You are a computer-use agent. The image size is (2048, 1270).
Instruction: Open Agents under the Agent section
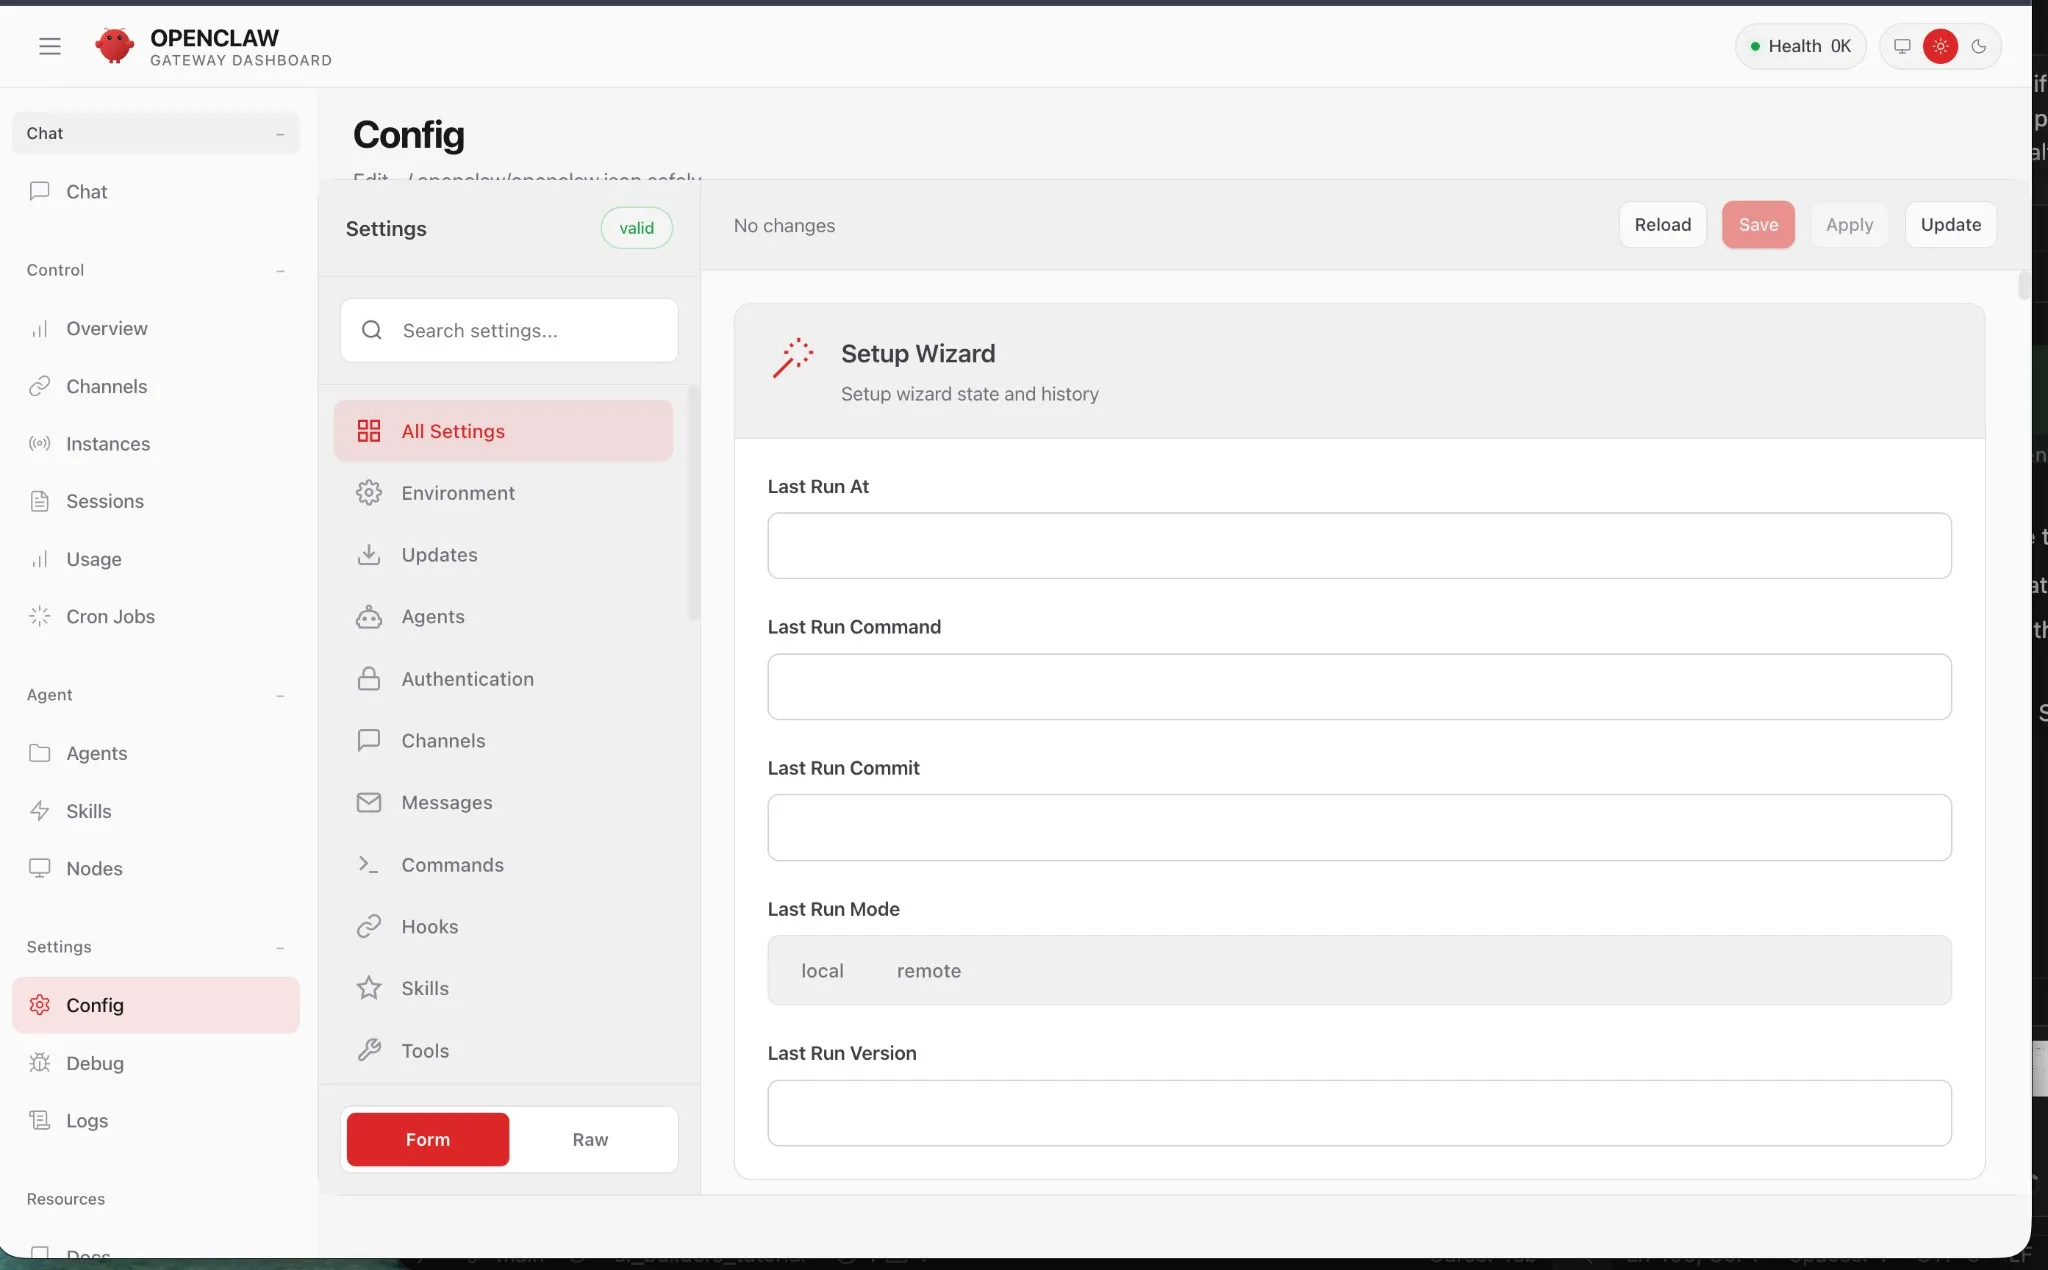156,753
